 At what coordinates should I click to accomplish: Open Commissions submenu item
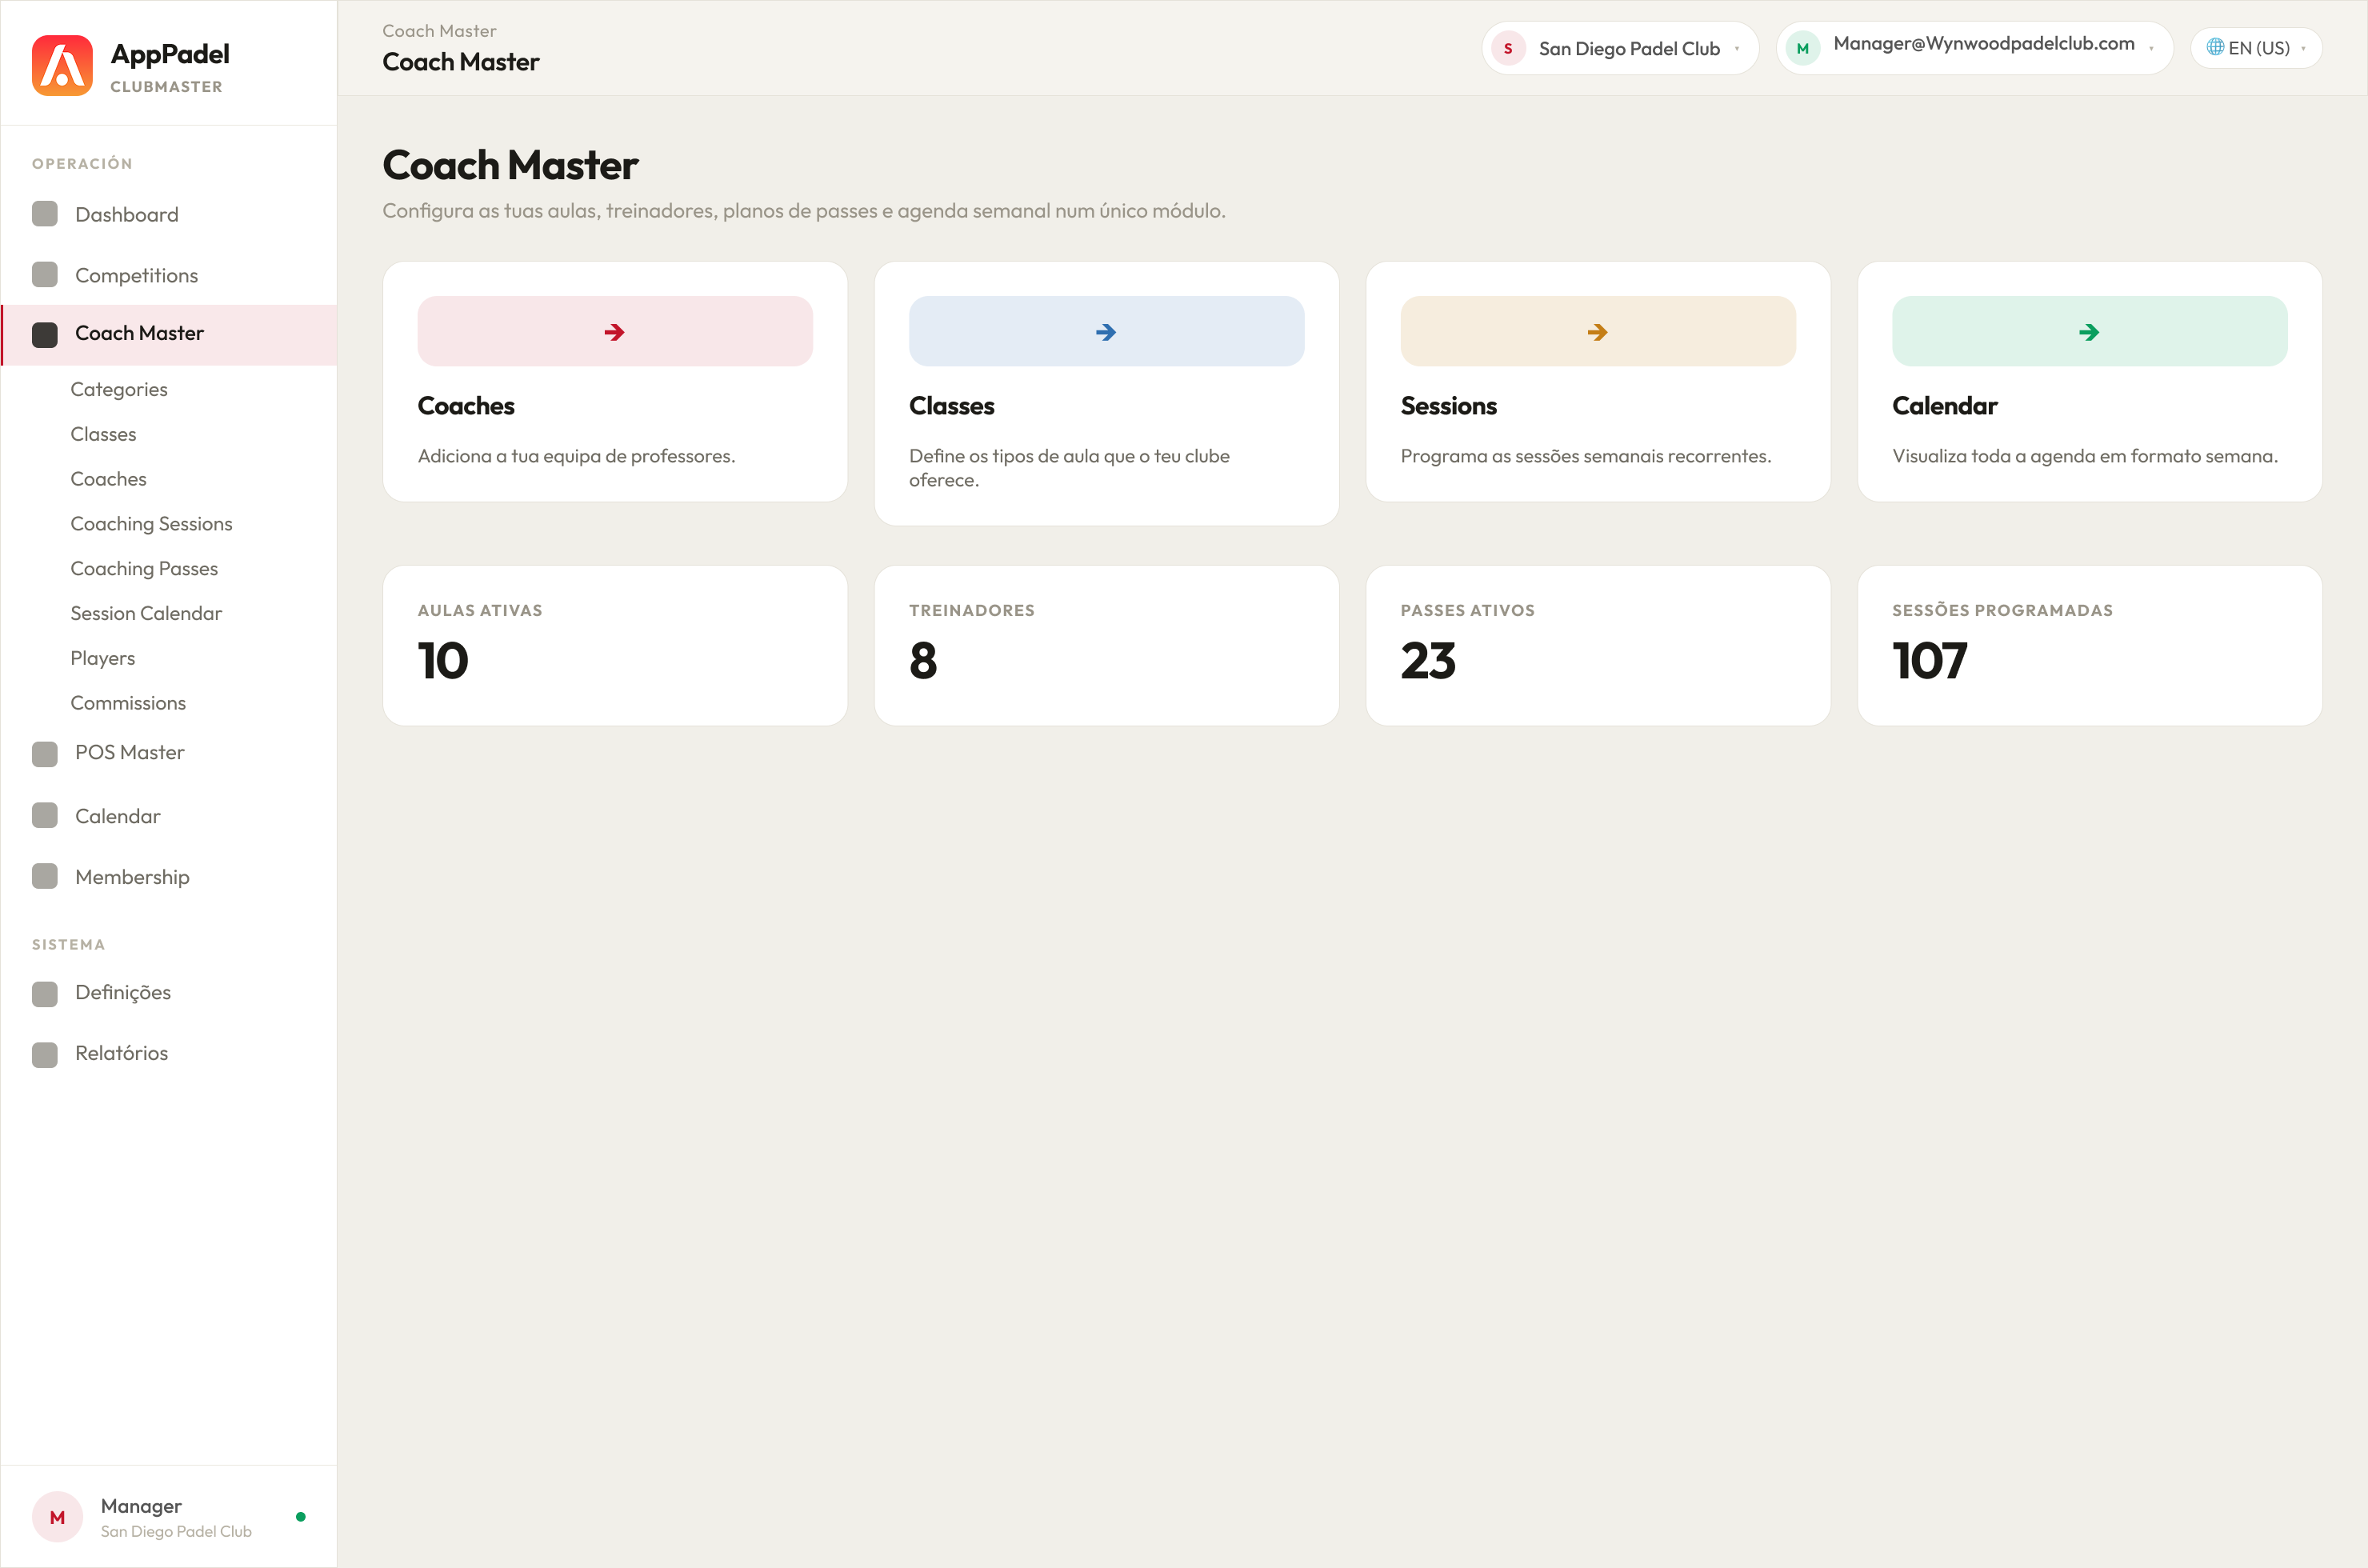click(128, 703)
